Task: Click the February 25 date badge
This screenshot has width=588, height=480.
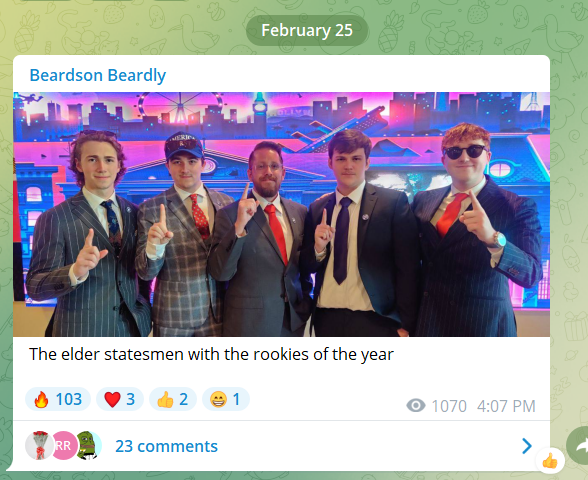Action: [x=307, y=30]
